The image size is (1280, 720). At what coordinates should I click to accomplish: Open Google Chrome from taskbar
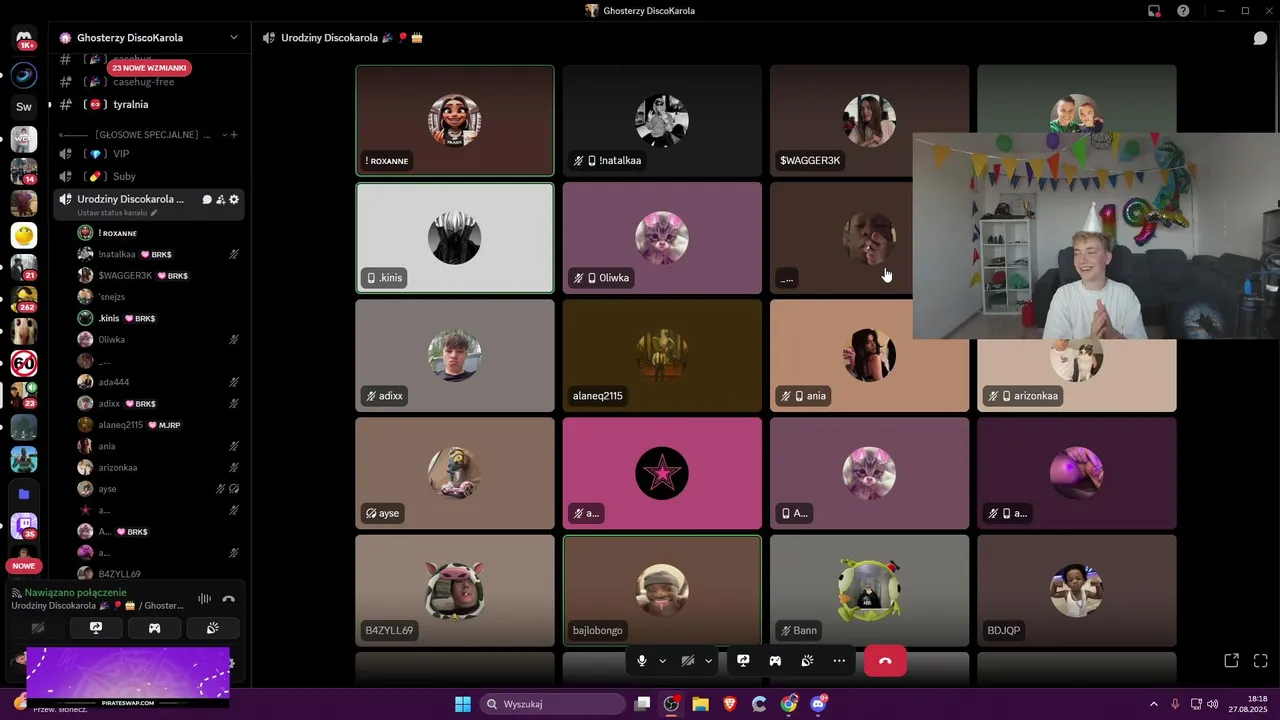(789, 704)
